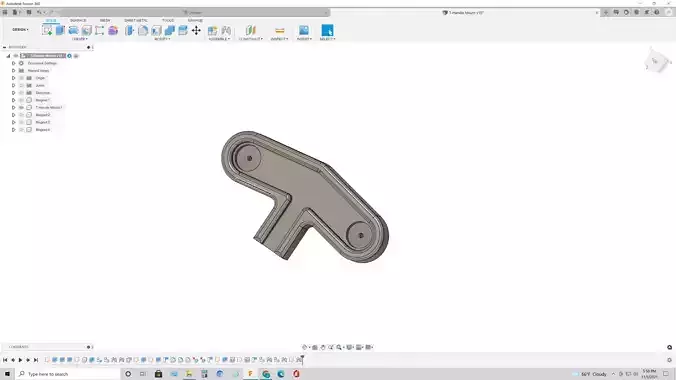Image resolution: width=676 pixels, height=380 pixels.
Task: Select the Create Sketch tool
Action: (x=47, y=30)
